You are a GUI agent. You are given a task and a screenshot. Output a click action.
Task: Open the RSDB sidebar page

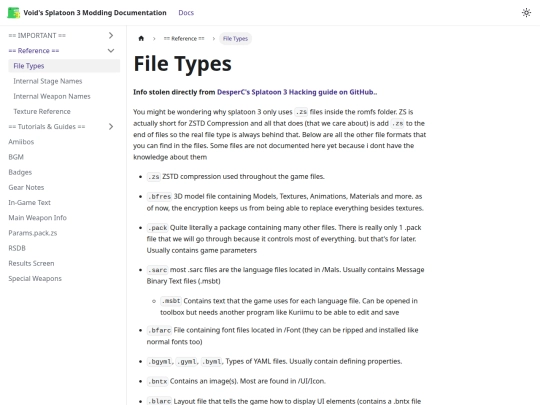[17, 248]
